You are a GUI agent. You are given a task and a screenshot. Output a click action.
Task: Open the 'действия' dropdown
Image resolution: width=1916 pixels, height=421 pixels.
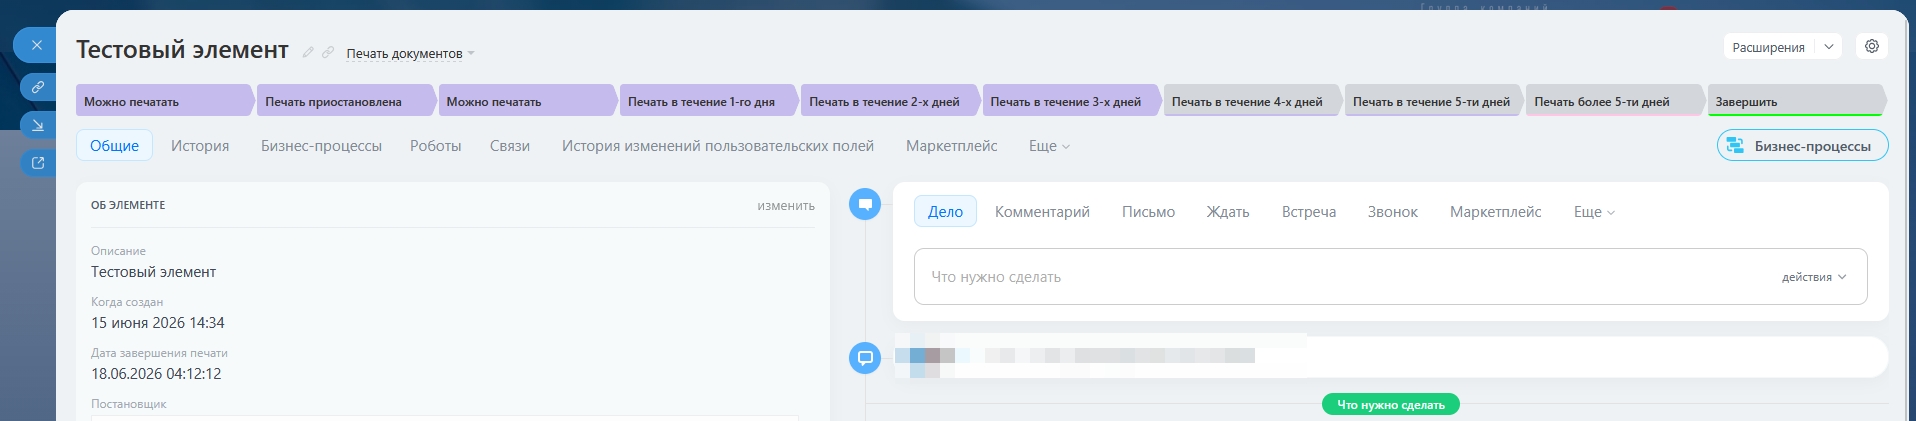tap(1814, 277)
